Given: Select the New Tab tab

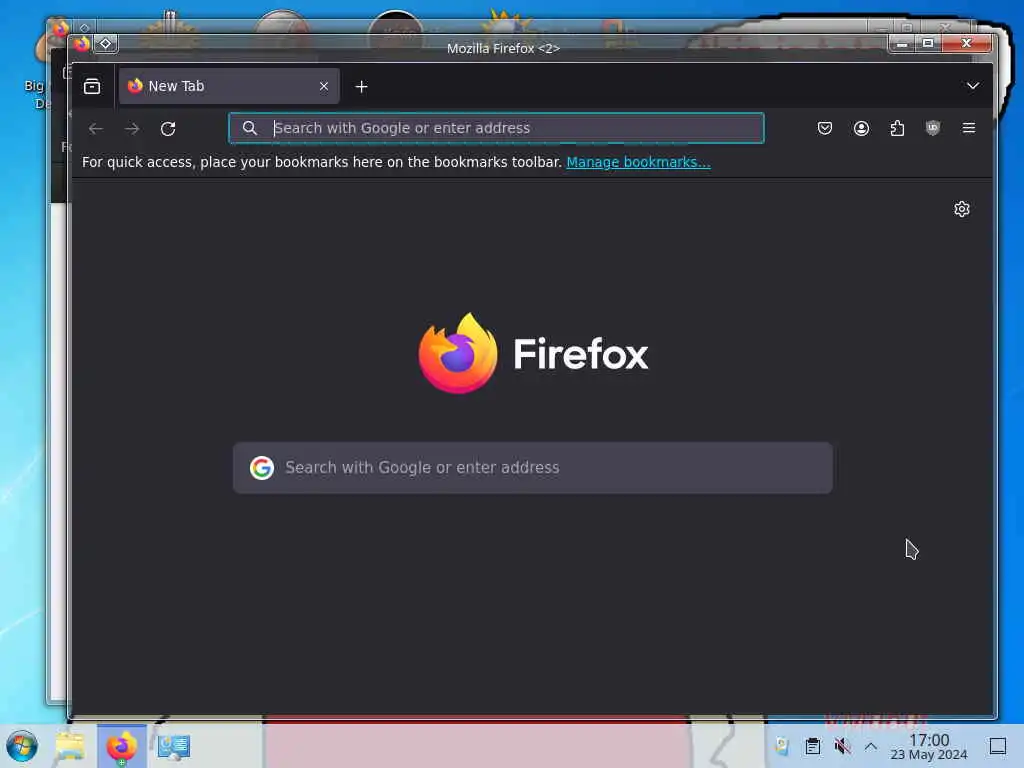Looking at the screenshot, I should 229,86.
